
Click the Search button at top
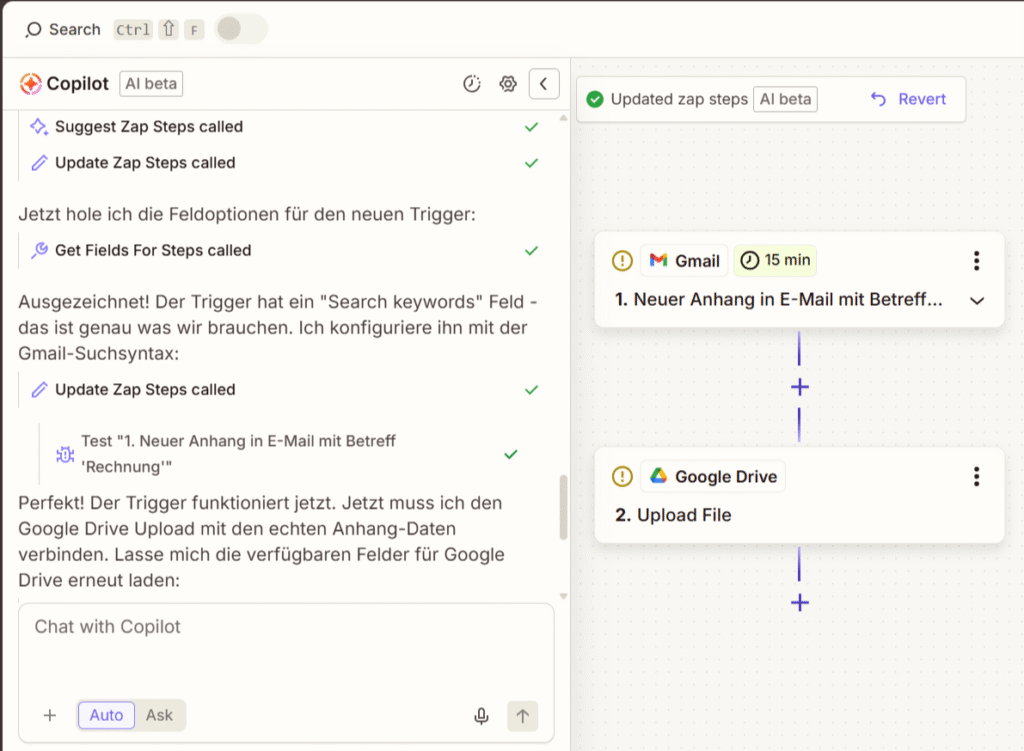click(x=63, y=29)
